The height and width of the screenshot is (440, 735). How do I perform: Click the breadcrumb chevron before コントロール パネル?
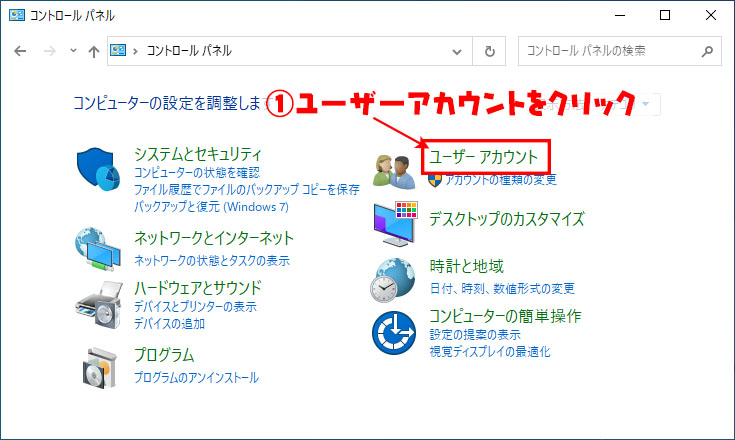(135, 51)
